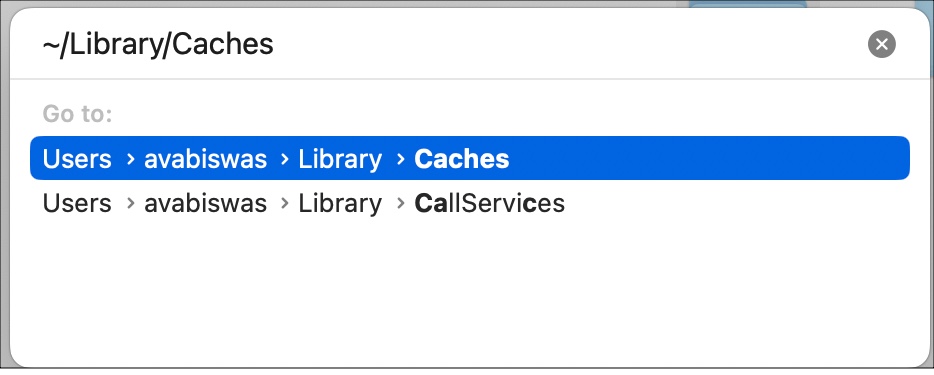Screen dimensions: 934x375
Task: Click Users in the highlighted suggestion
Action: point(77,159)
